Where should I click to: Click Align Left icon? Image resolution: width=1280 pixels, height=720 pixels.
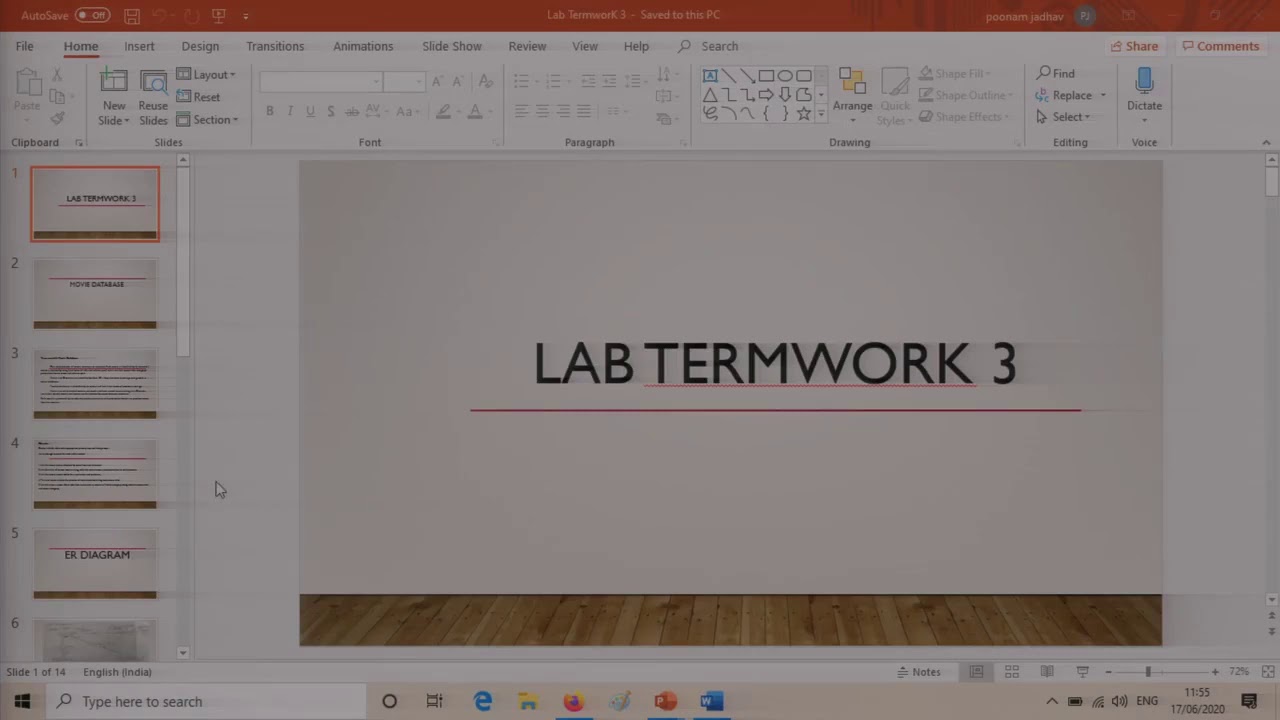tap(521, 111)
